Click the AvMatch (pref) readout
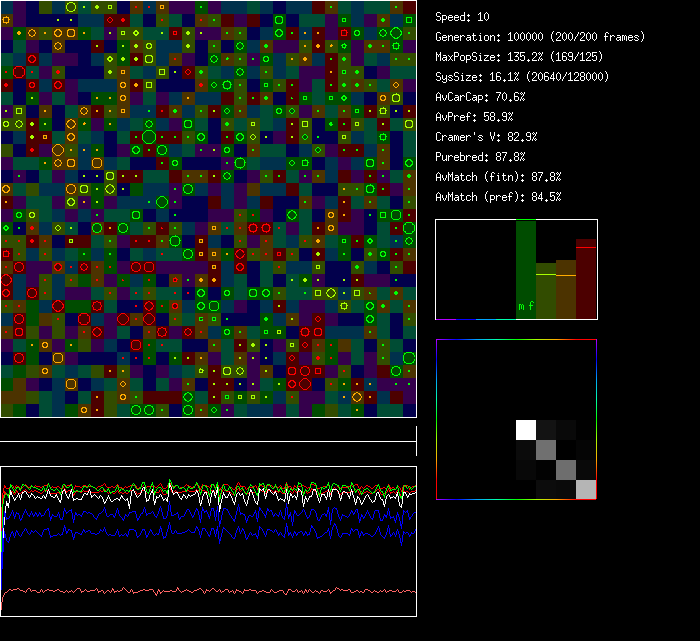The image size is (700, 641). [x=498, y=197]
